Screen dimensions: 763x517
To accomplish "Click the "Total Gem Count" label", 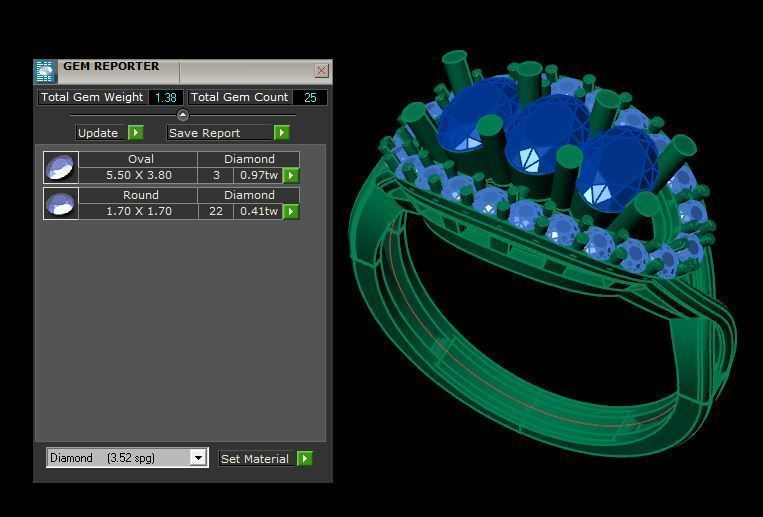I will pos(239,97).
